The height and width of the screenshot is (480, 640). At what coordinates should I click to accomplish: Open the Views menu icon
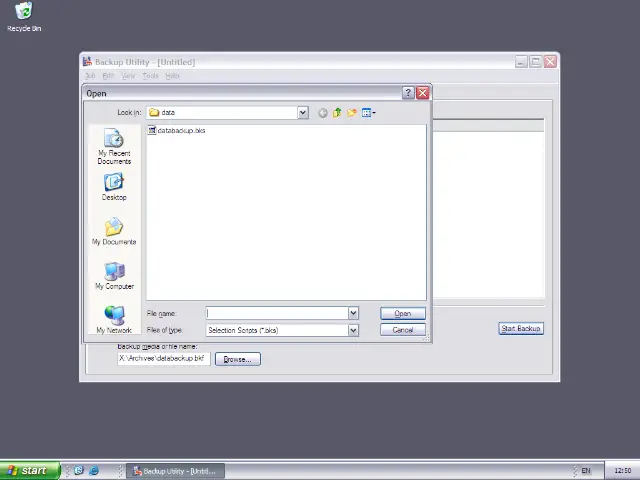[x=368, y=113]
